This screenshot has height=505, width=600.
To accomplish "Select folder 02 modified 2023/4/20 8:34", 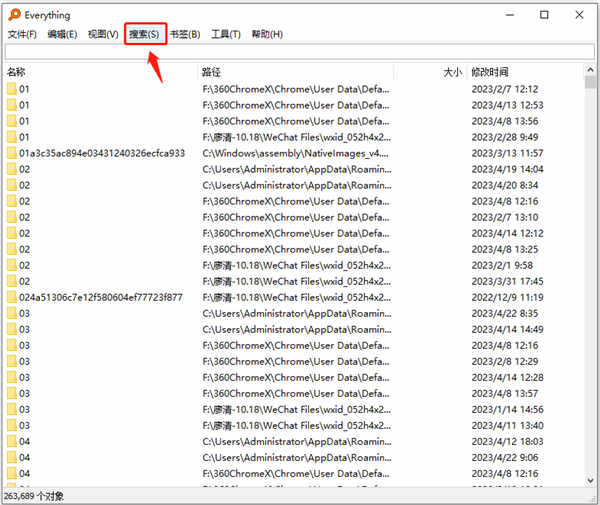I will [18, 185].
